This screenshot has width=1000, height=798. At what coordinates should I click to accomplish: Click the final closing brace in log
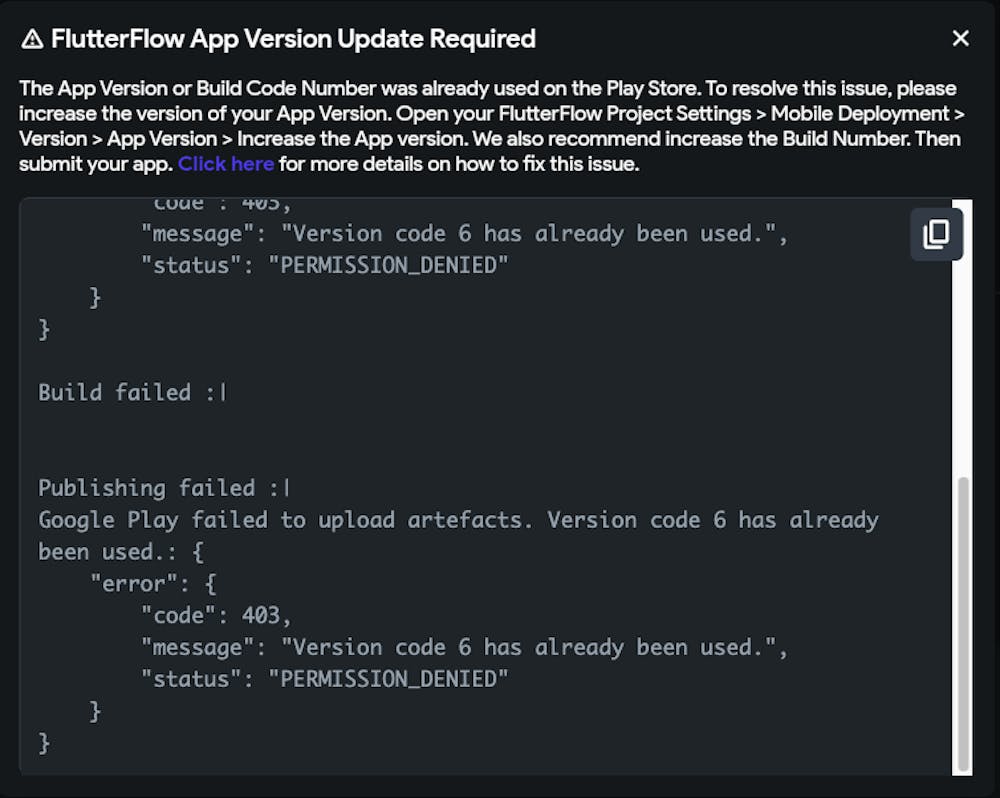(x=44, y=743)
